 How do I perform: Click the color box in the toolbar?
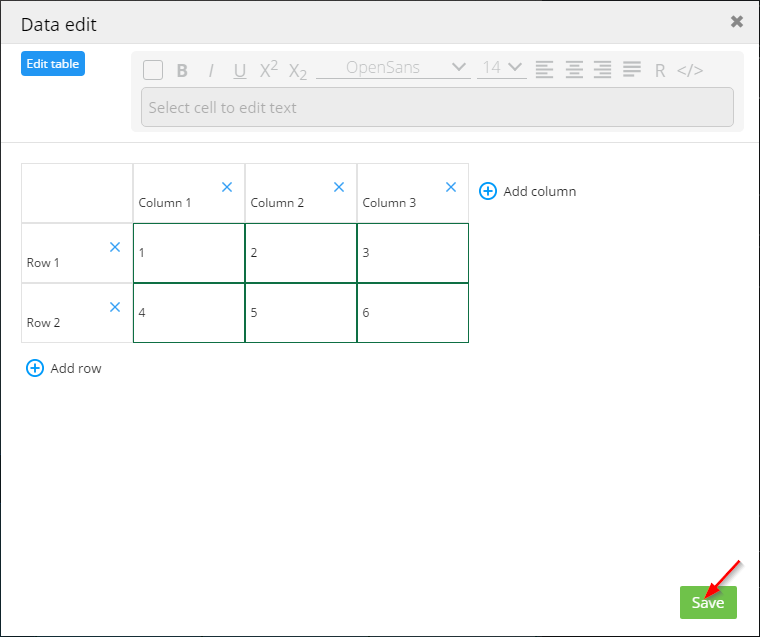tap(153, 69)
